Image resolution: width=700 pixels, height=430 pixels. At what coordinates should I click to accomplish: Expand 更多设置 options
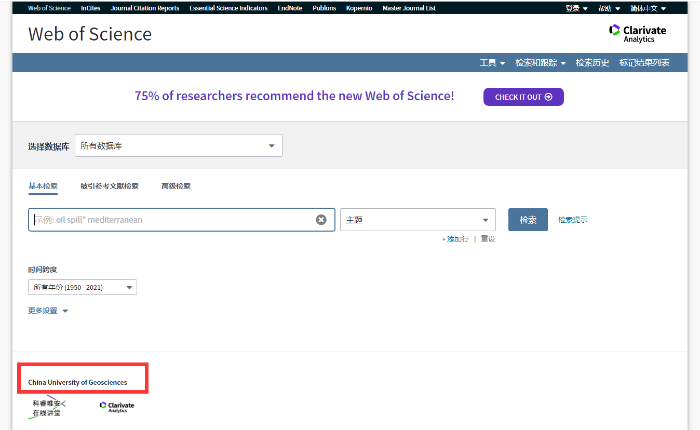point(48,311)
